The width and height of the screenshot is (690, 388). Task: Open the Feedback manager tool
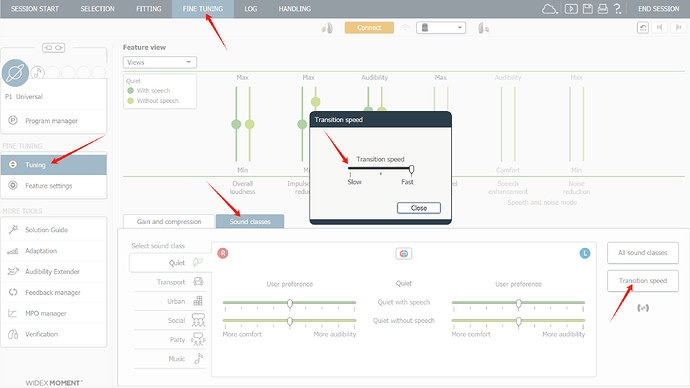click(54, 293)
